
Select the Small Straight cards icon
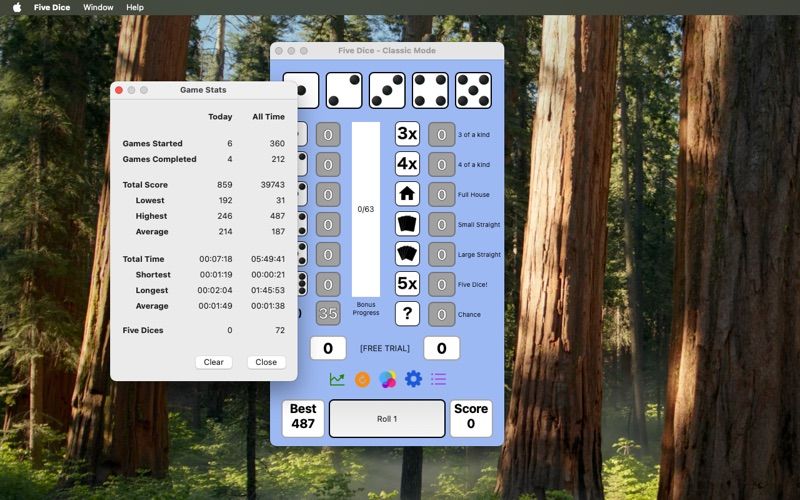[x=407, y=224]
